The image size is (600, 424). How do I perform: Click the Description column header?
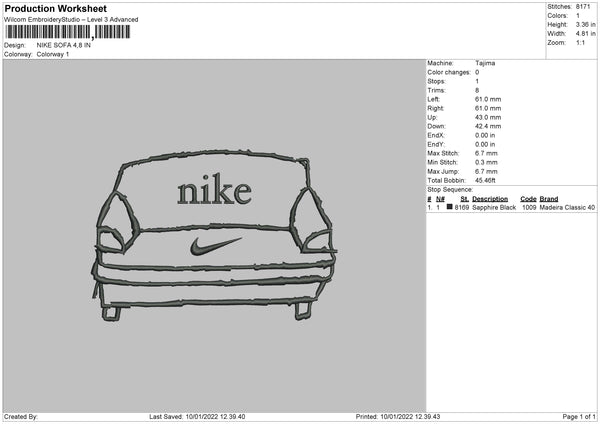click(x=490, y=199)
